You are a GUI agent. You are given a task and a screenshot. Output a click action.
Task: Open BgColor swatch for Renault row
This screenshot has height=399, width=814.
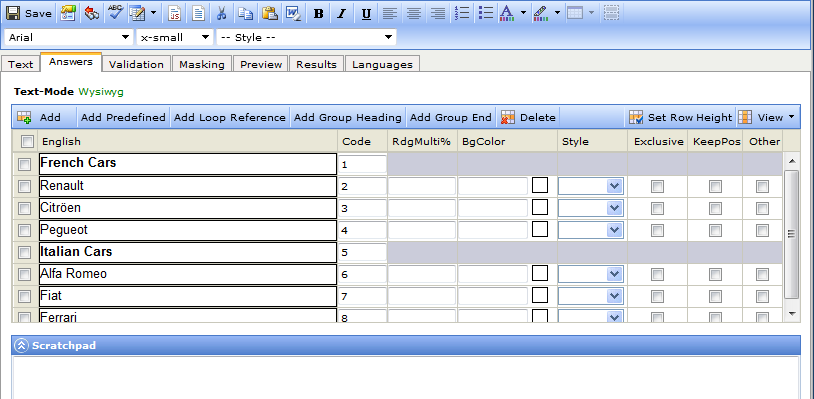pyautogui.click(x=540, y=185)
